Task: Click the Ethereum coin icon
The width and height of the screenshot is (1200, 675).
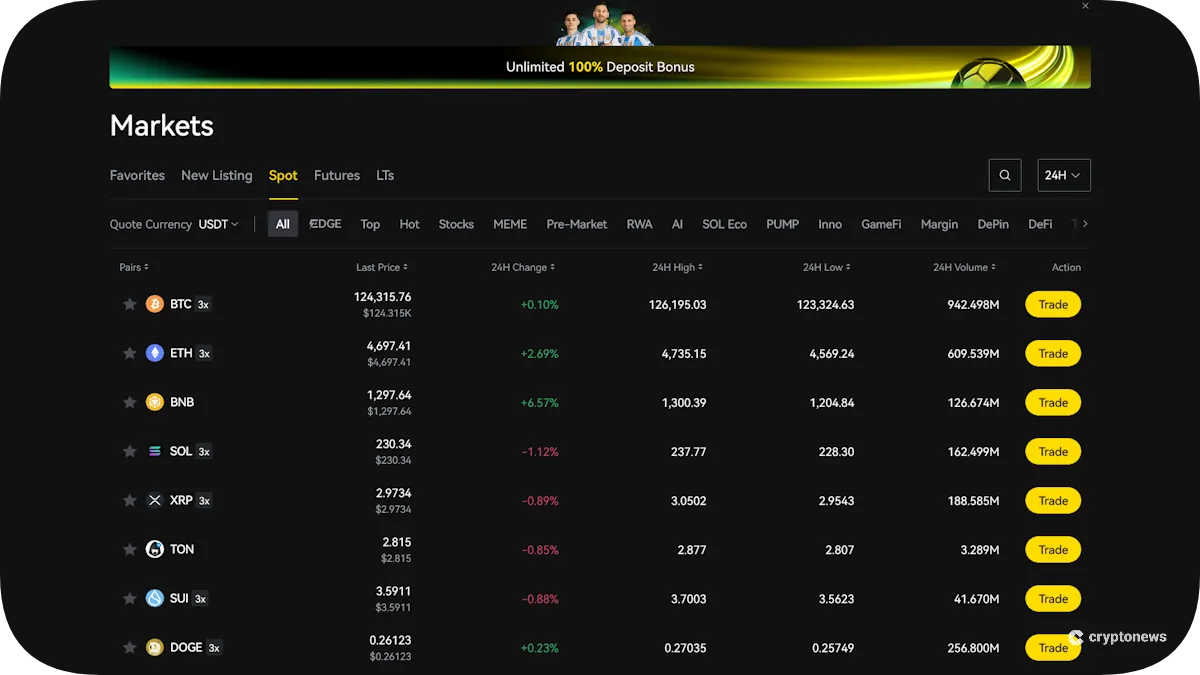Action: (154, 352)
